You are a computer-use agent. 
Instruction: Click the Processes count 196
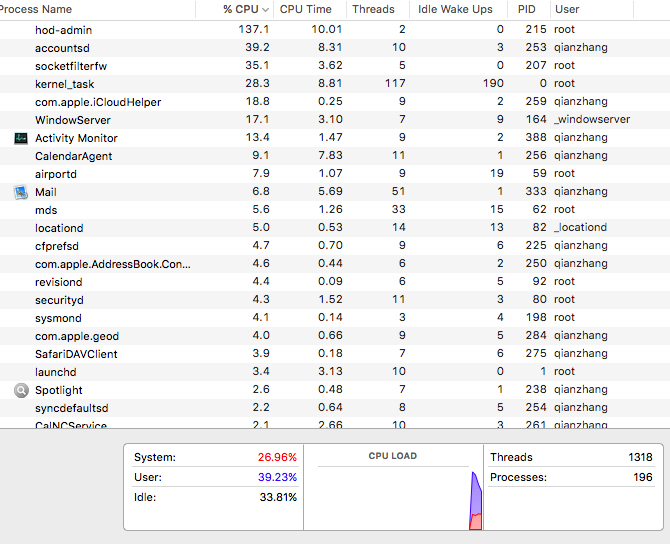(x=643, y=477)
